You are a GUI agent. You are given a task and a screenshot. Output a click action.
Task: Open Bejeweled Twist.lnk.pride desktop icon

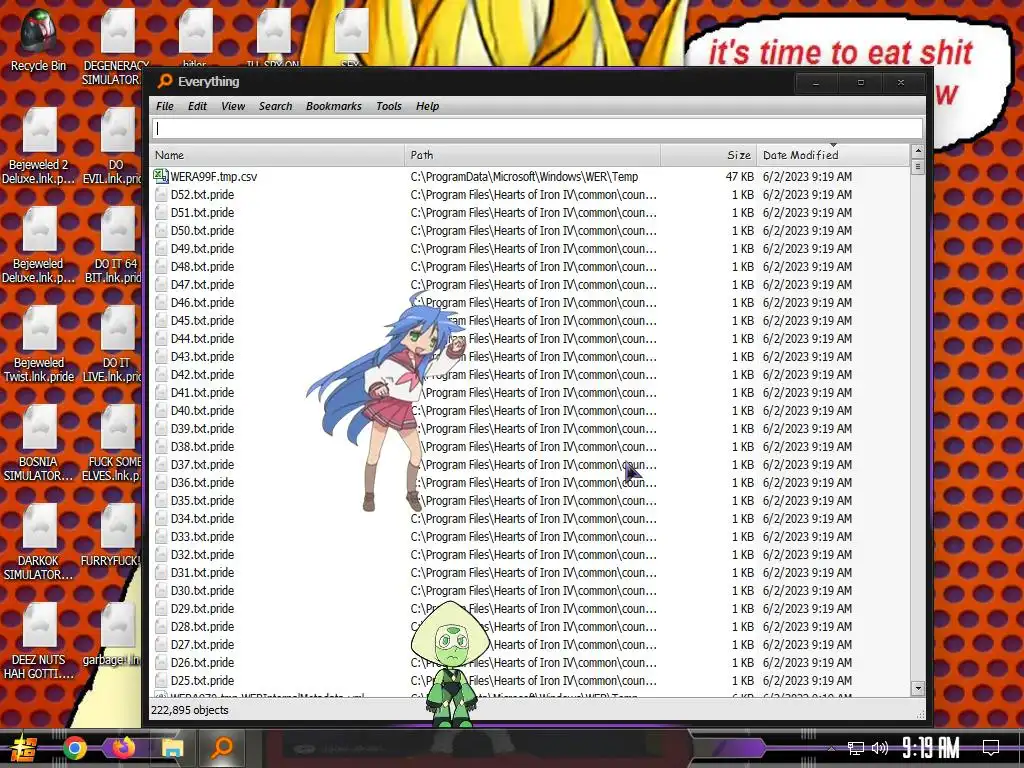[39, 344]
